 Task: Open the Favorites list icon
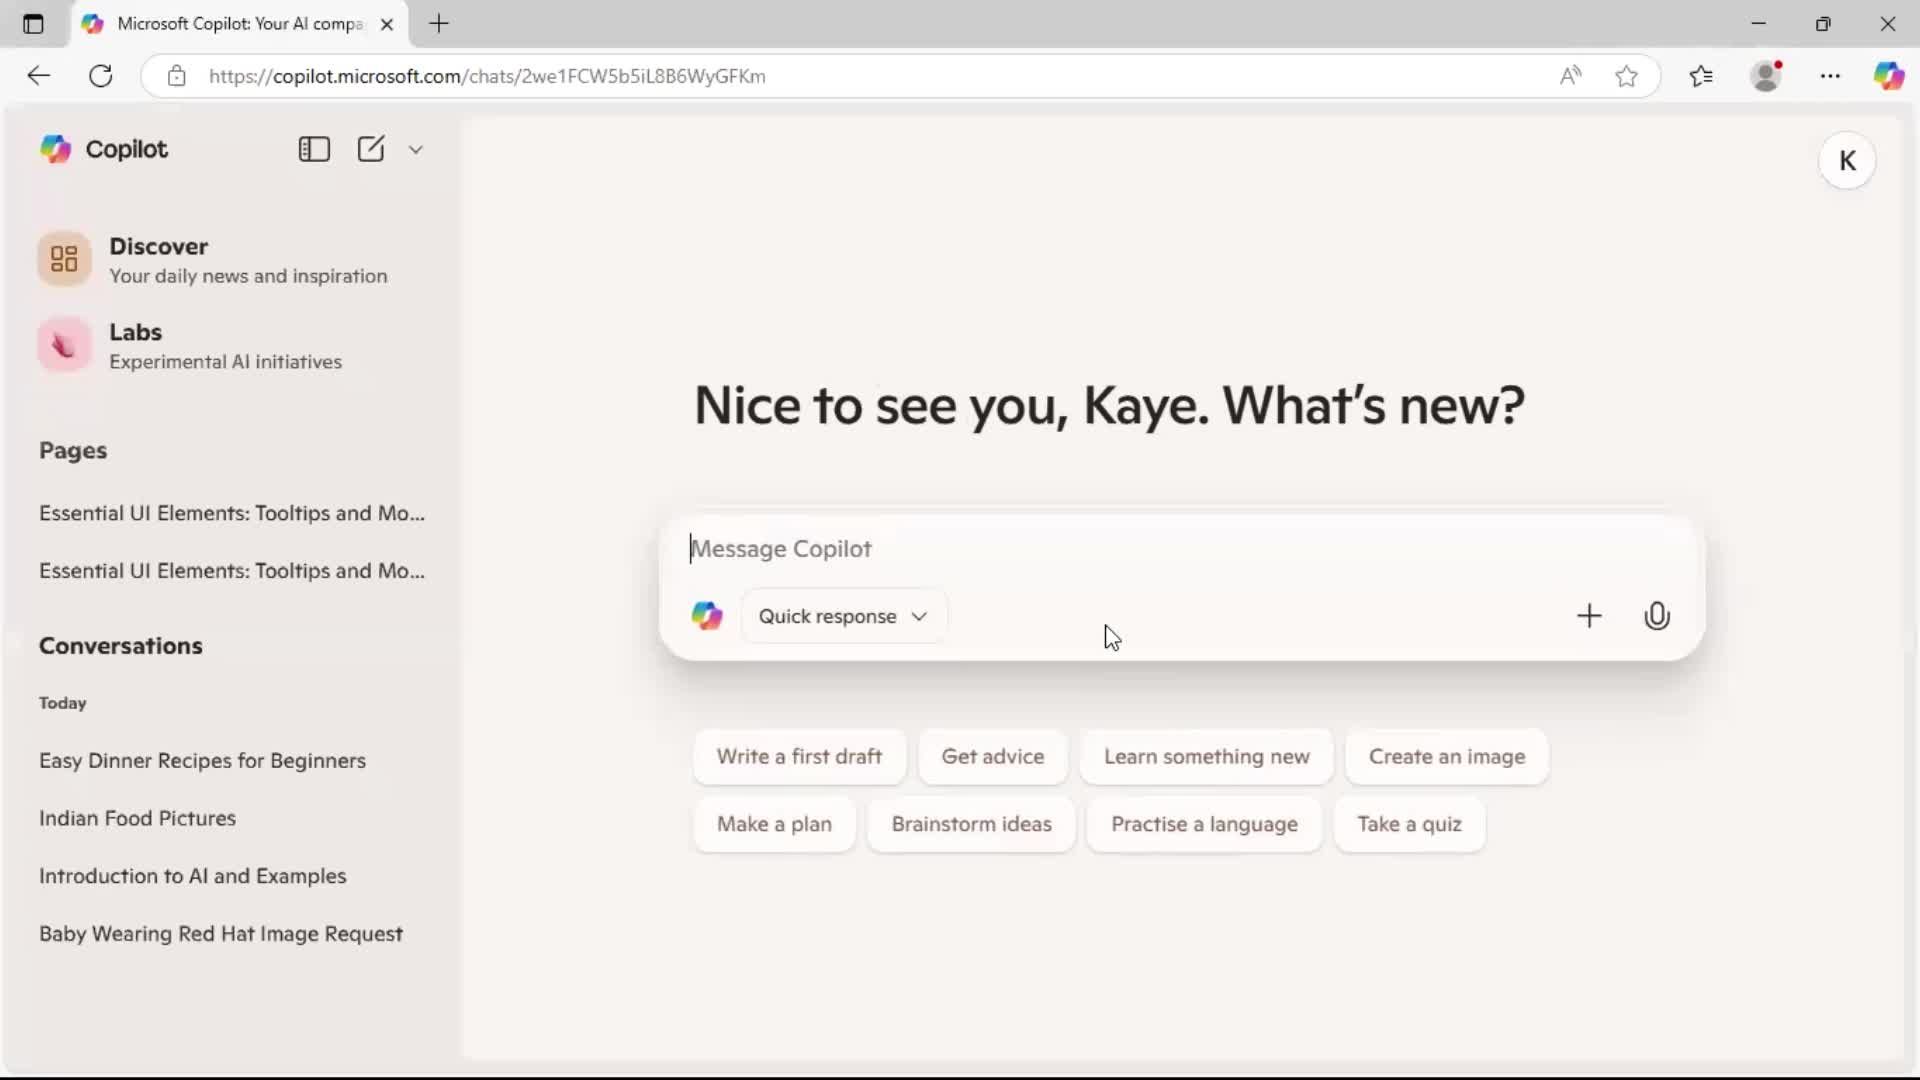(x=1701, y=76)
